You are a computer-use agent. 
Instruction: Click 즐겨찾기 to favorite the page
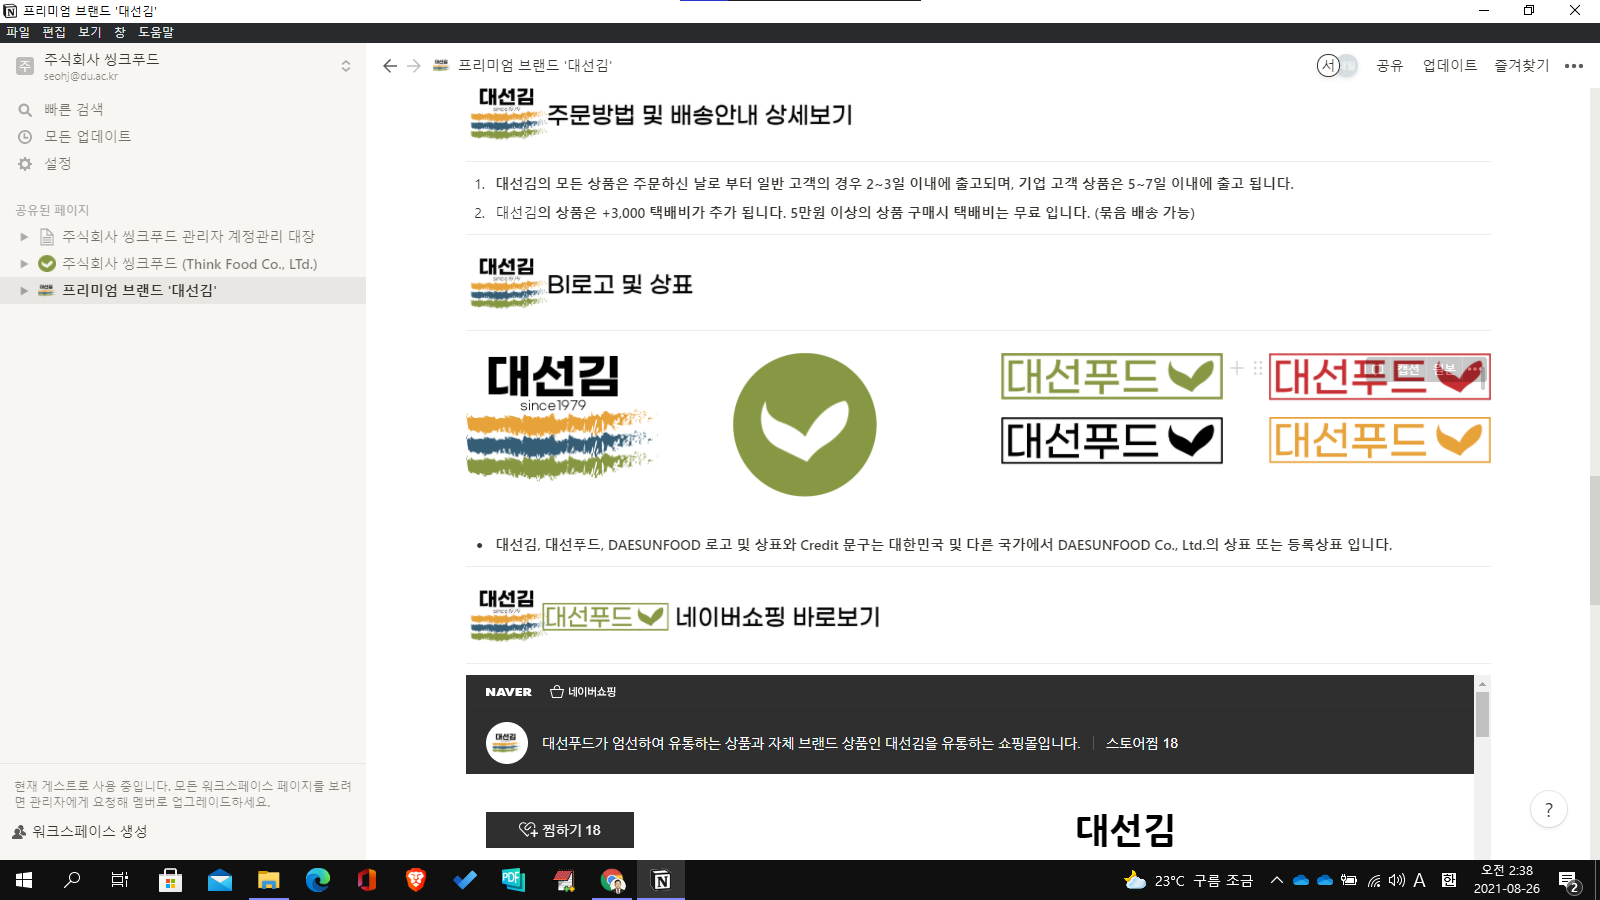(x=1521, y=66)
